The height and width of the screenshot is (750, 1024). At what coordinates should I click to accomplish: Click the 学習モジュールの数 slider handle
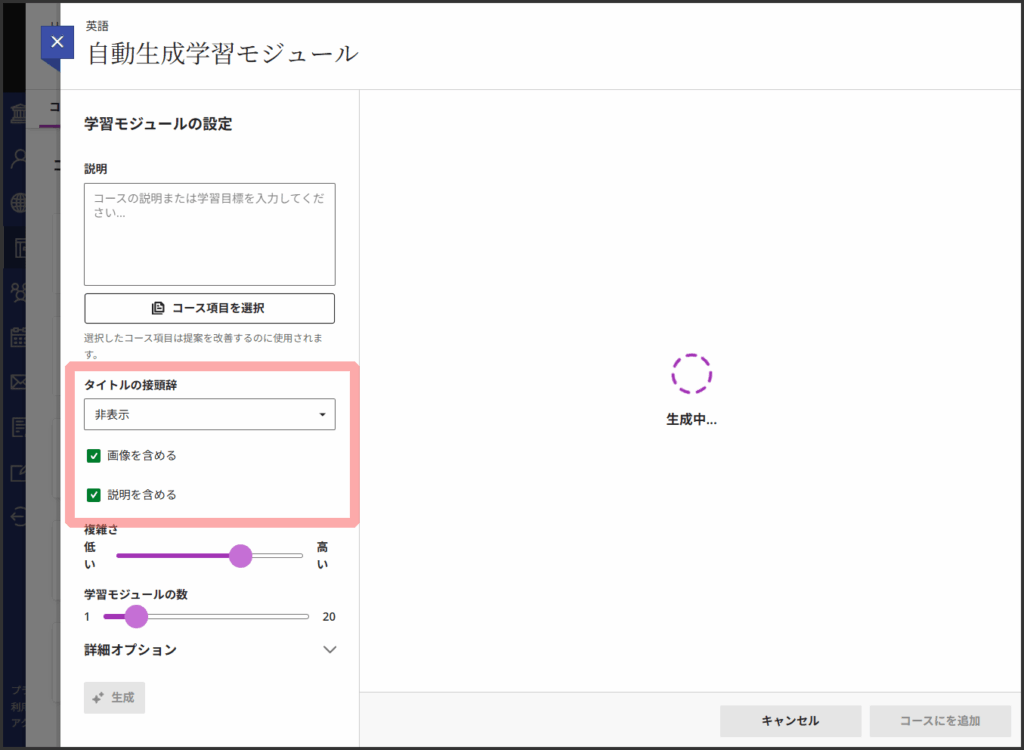pos(136,616)
